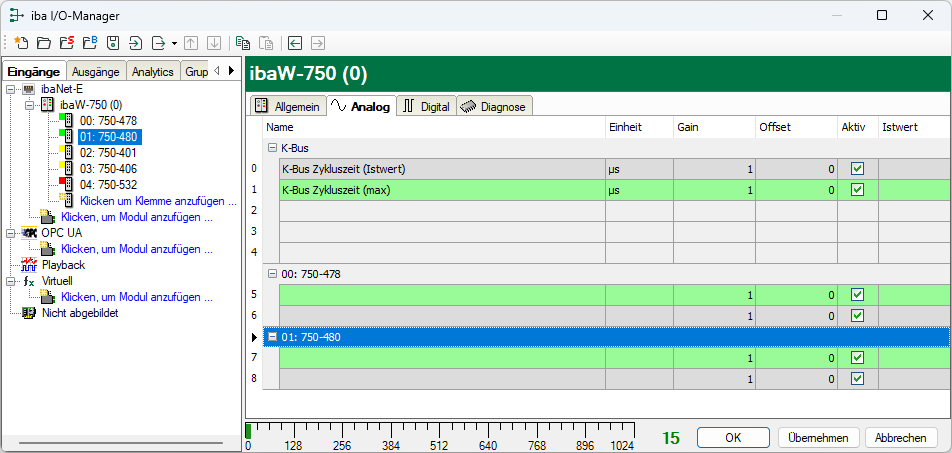Viewport: 952px width, 453px height.
Task: Click the OPC UA node icon
Action: 29,233
